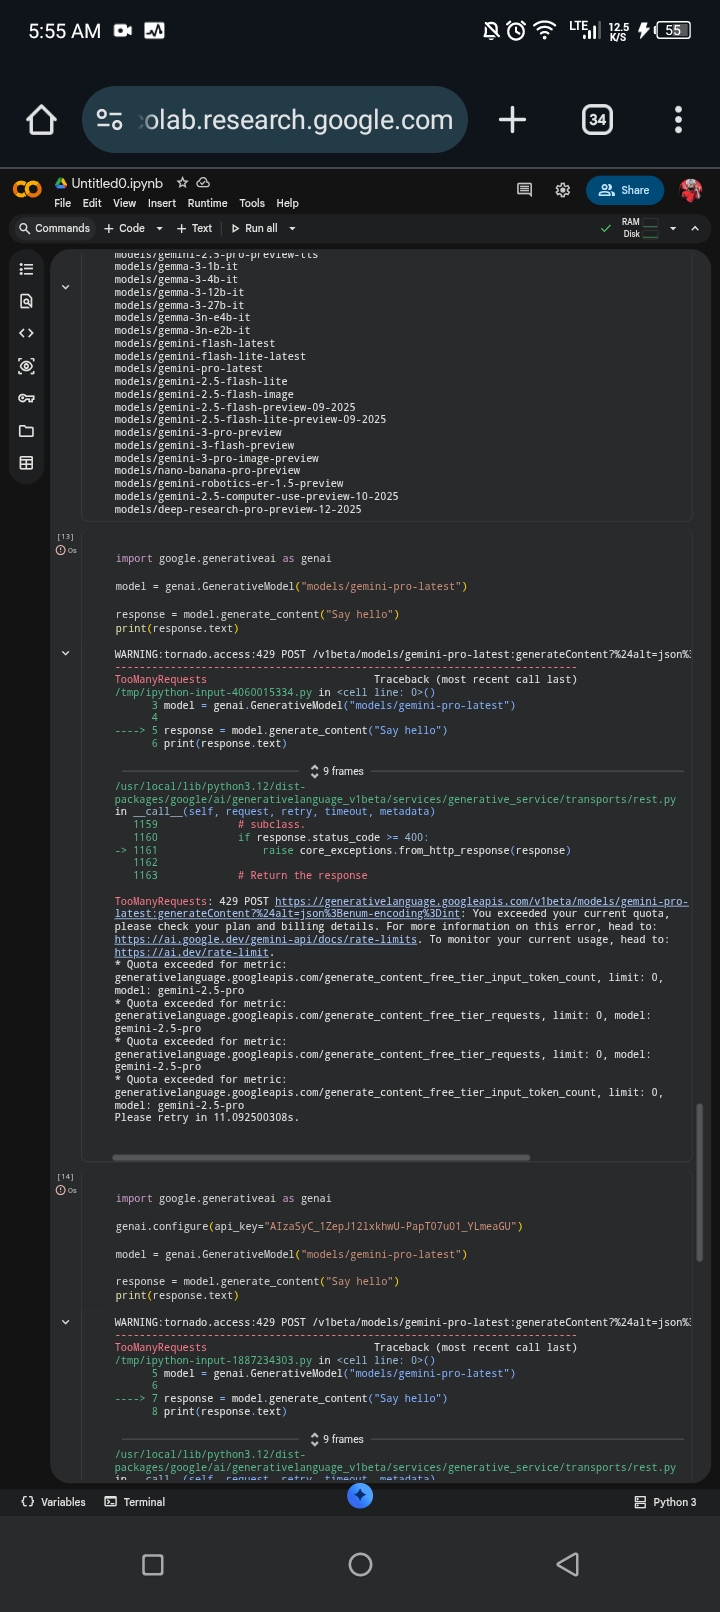720x1612 pixels.
Task: Open the File menu
Action: (62, 203)
